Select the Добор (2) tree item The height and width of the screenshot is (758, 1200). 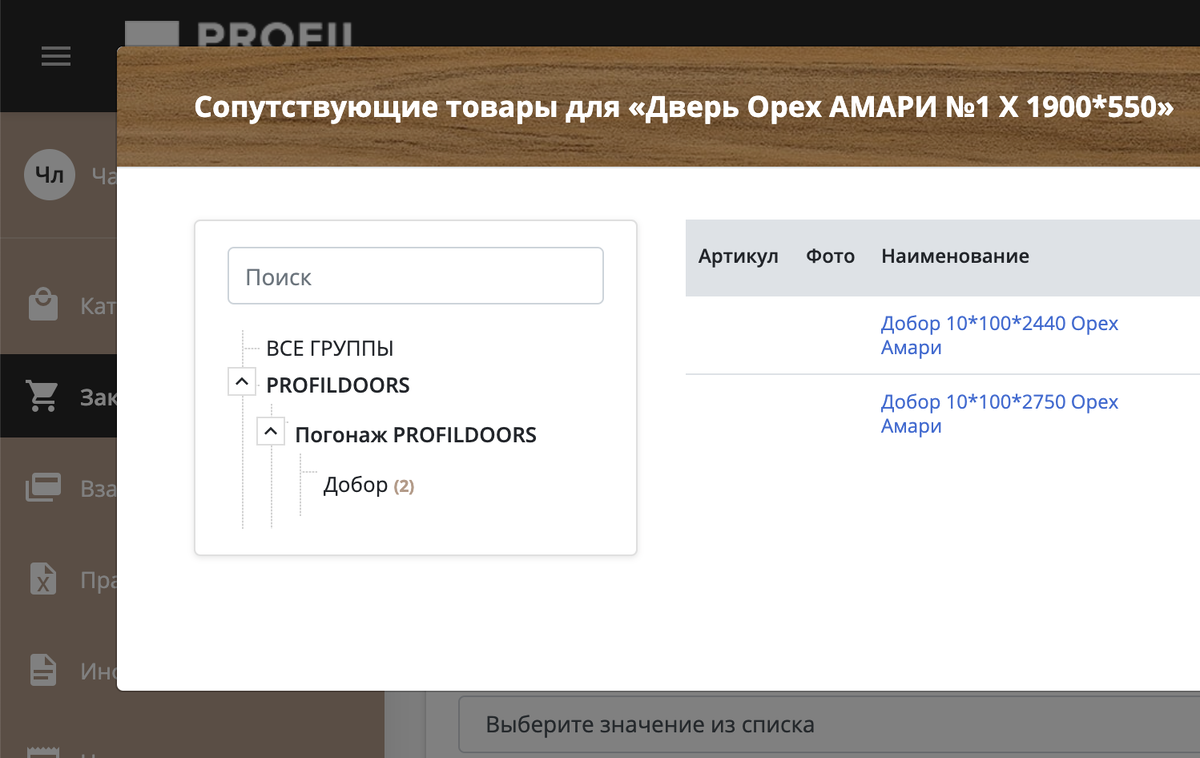pos(368,485)
